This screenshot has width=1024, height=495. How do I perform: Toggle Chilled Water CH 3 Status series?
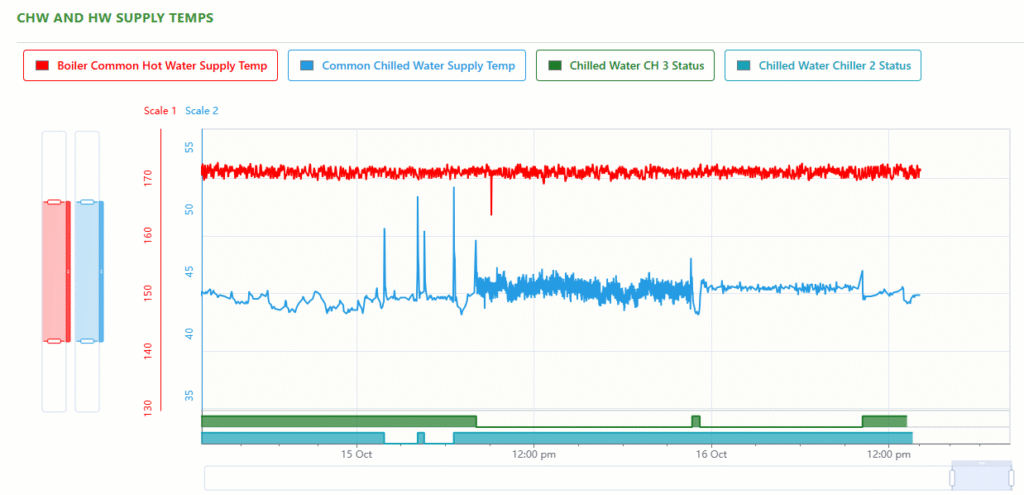pos(625,66)
